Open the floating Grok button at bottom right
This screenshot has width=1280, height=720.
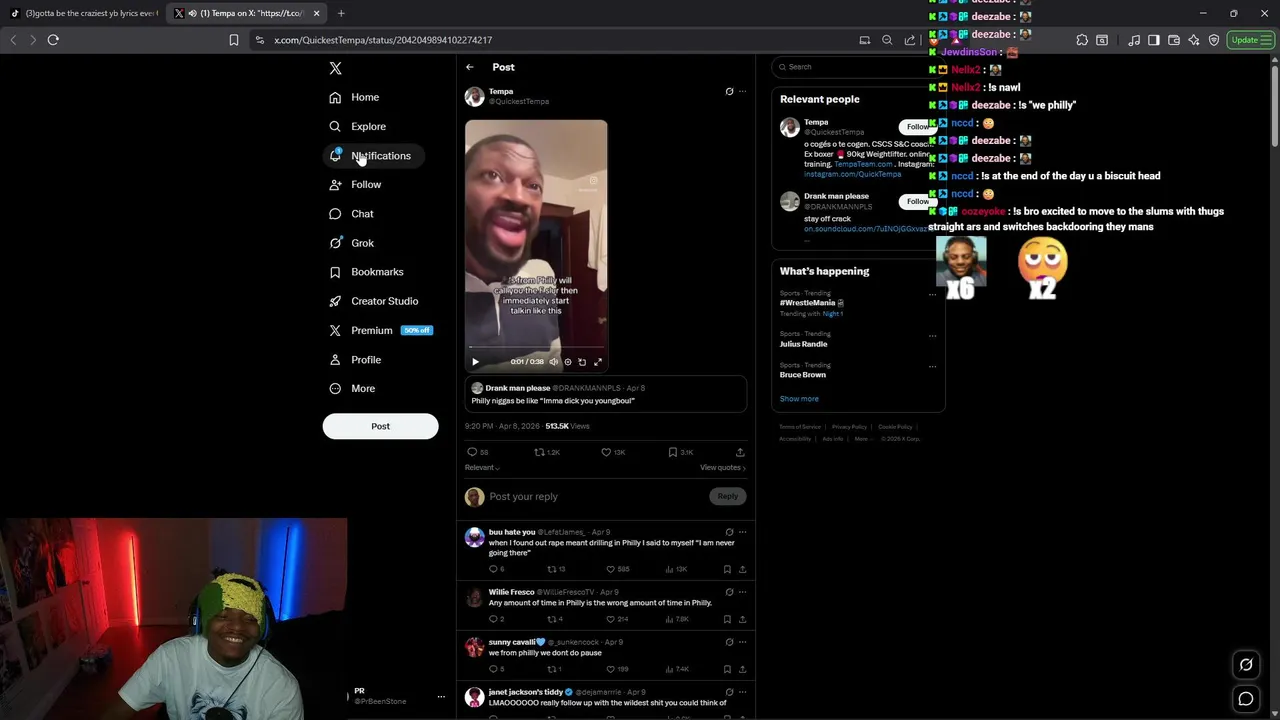[1246, 664]
